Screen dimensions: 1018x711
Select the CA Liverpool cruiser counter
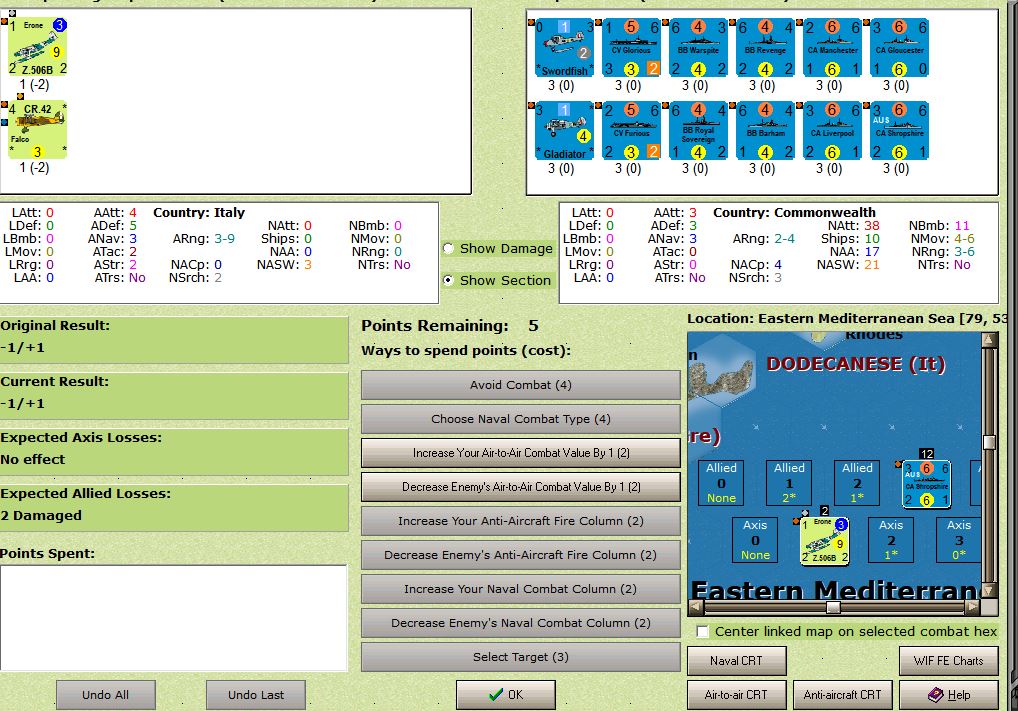click(832, 130)
